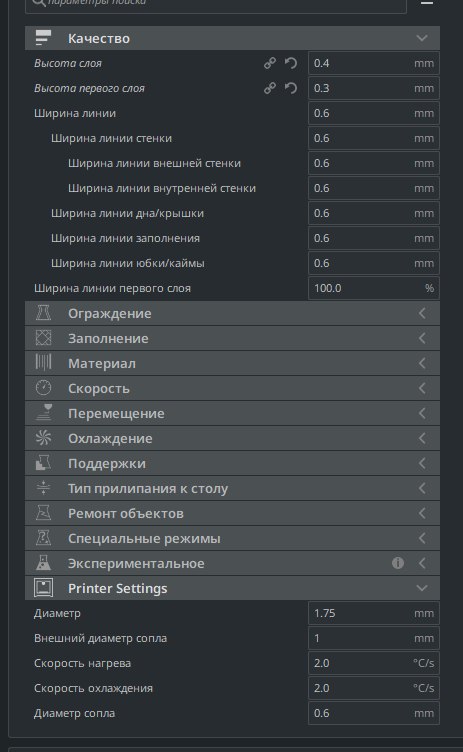Click the Printer Settings category icon

pos(43,588)
